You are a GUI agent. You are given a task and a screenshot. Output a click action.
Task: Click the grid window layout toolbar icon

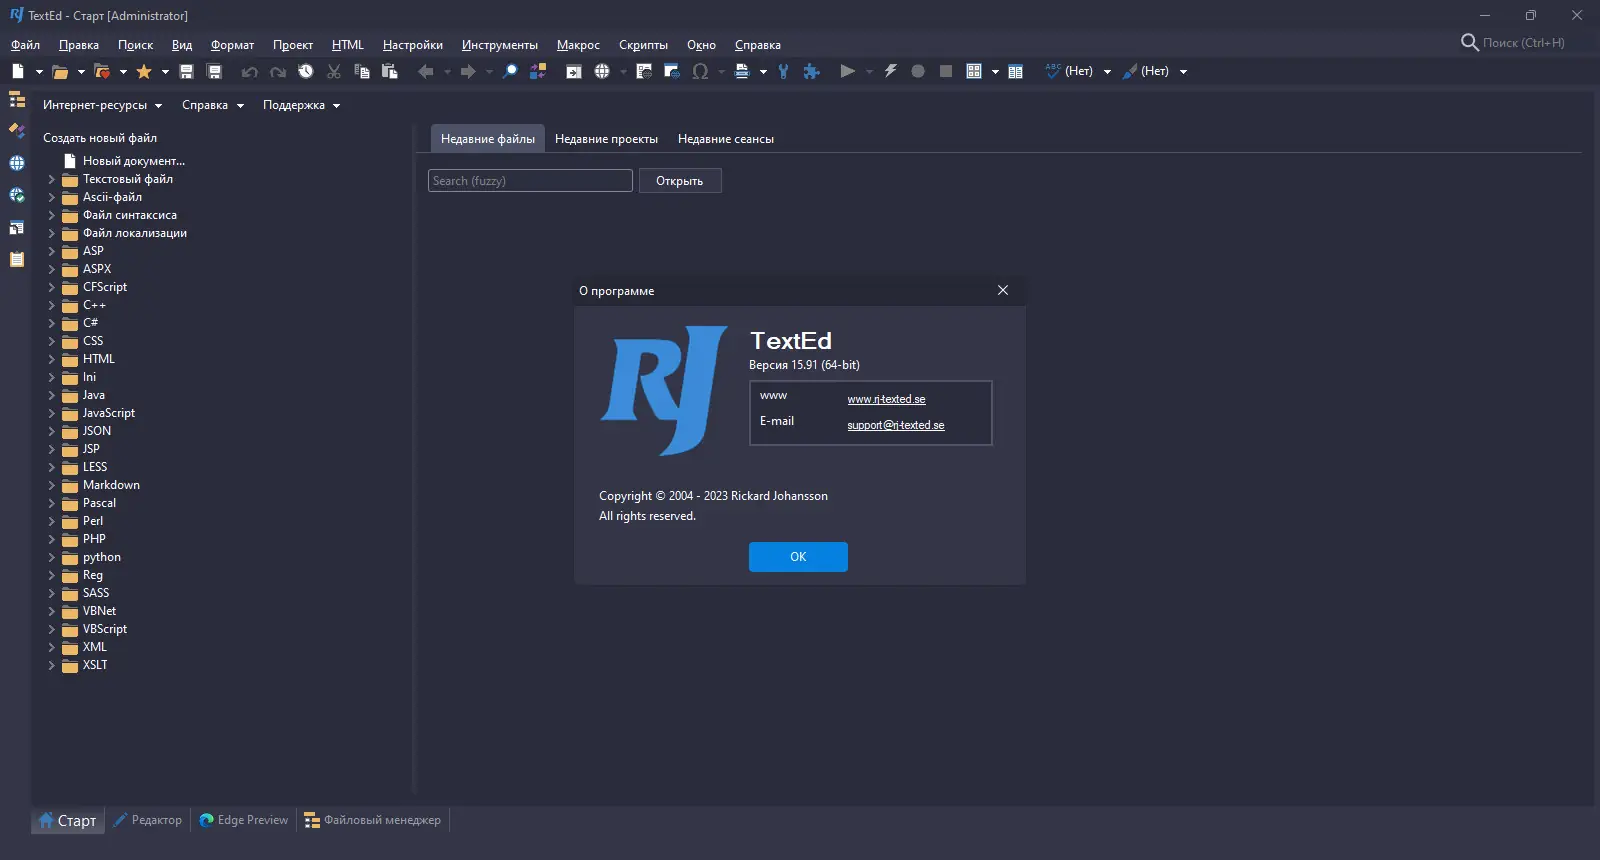pos(974,71)
